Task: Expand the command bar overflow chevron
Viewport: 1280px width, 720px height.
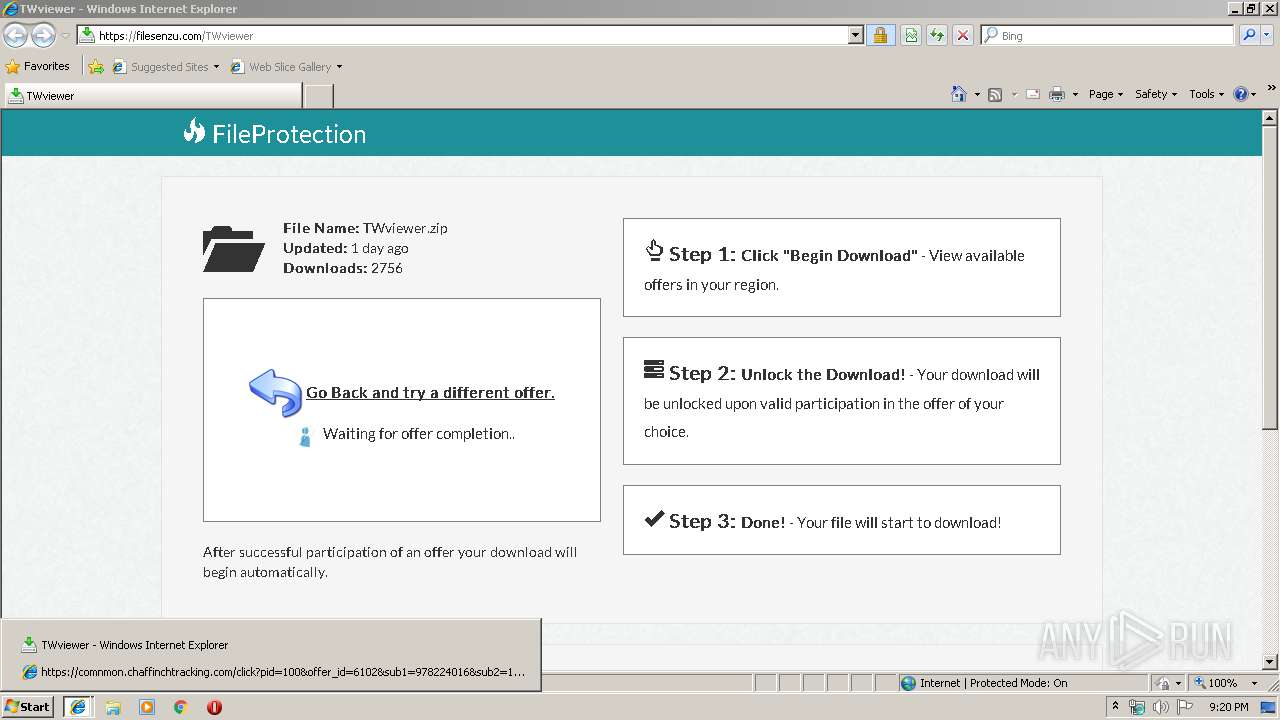Action: click(1272, 88)
